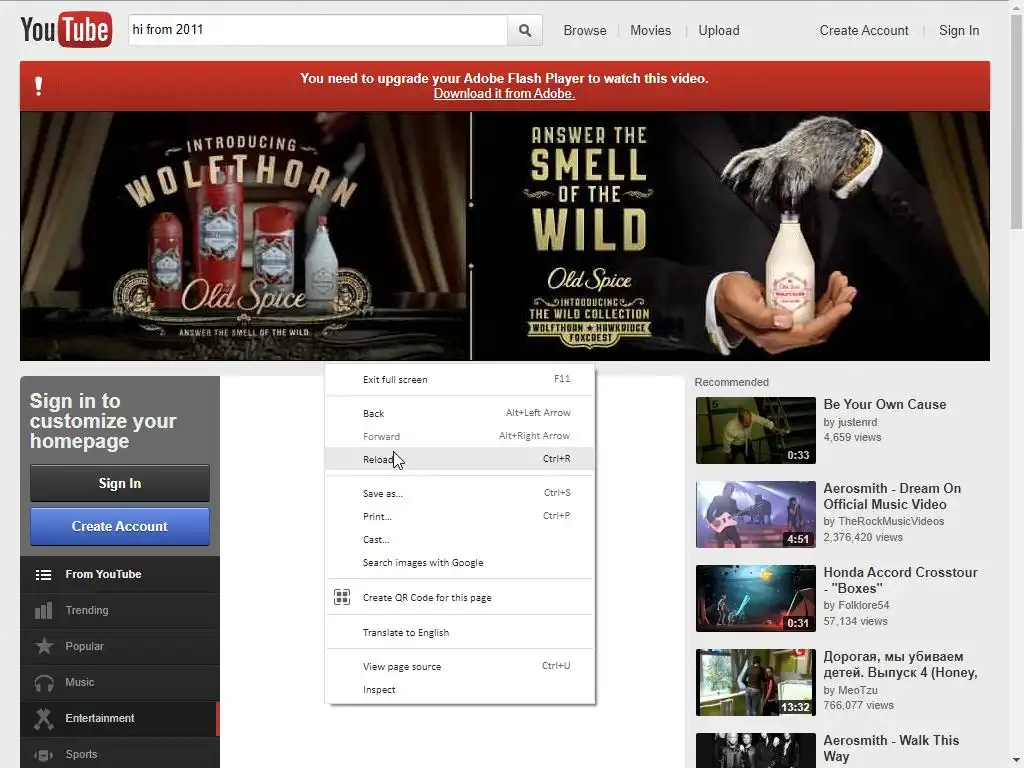This screenshot has width=1024, height=768.
Task: Choose 'Print...' from context menu
Action: coord(460,517)
